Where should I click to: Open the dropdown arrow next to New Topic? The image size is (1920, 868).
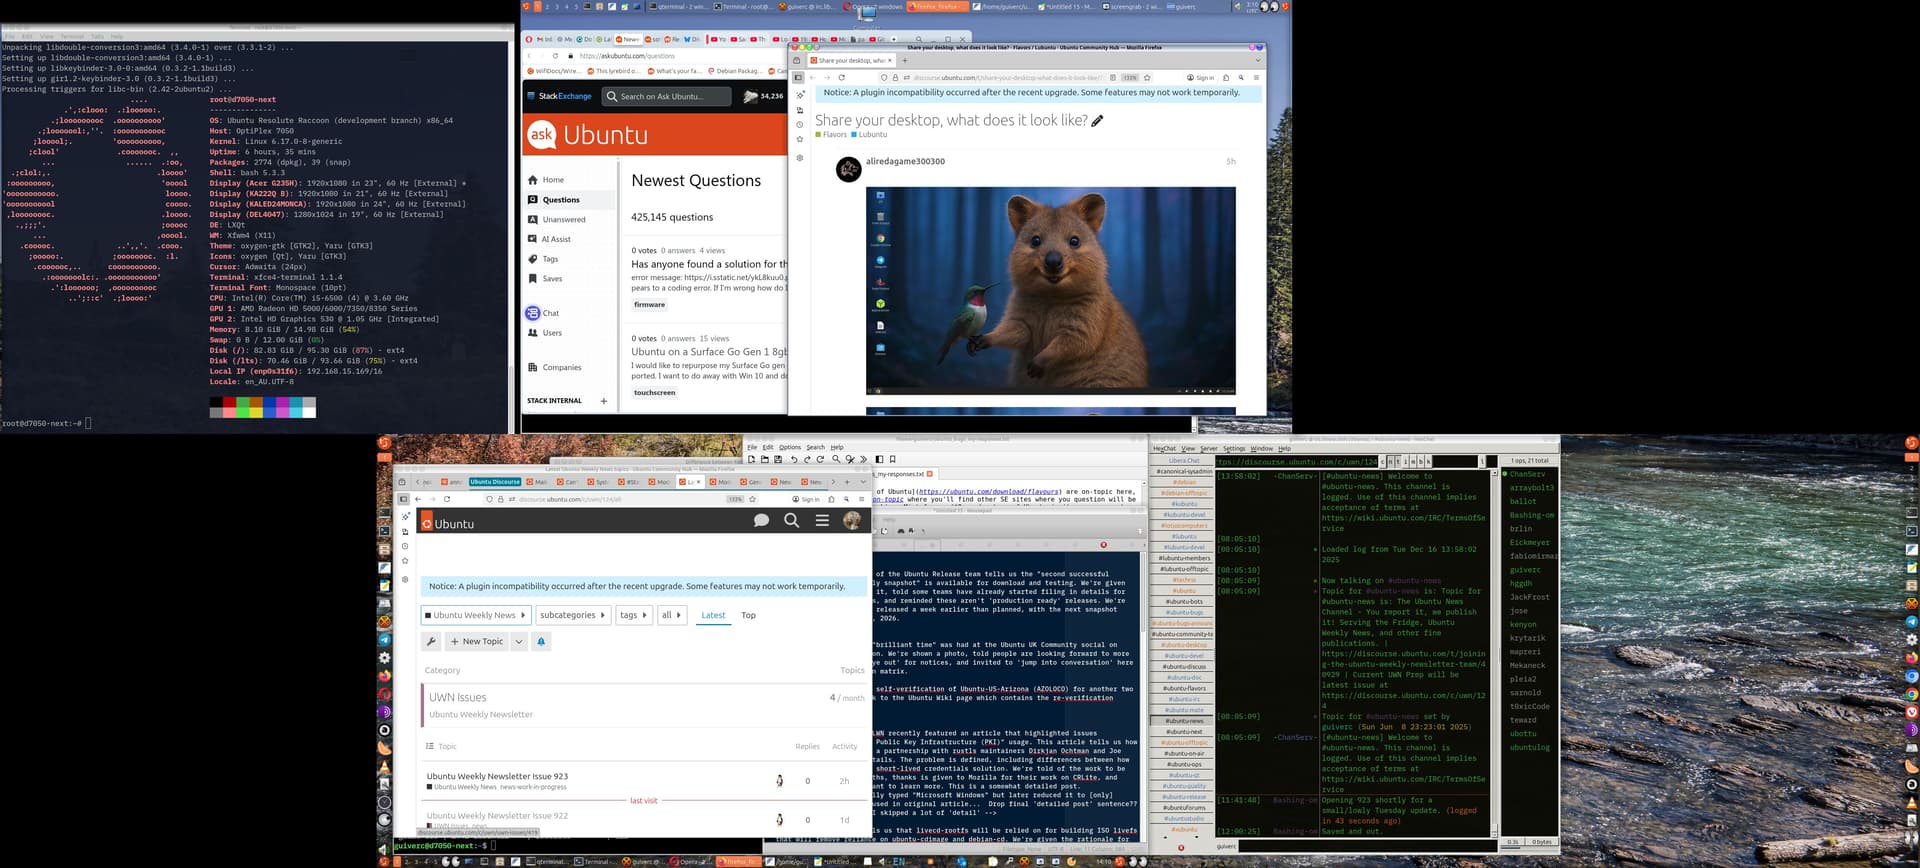click(x=518, y=642)
